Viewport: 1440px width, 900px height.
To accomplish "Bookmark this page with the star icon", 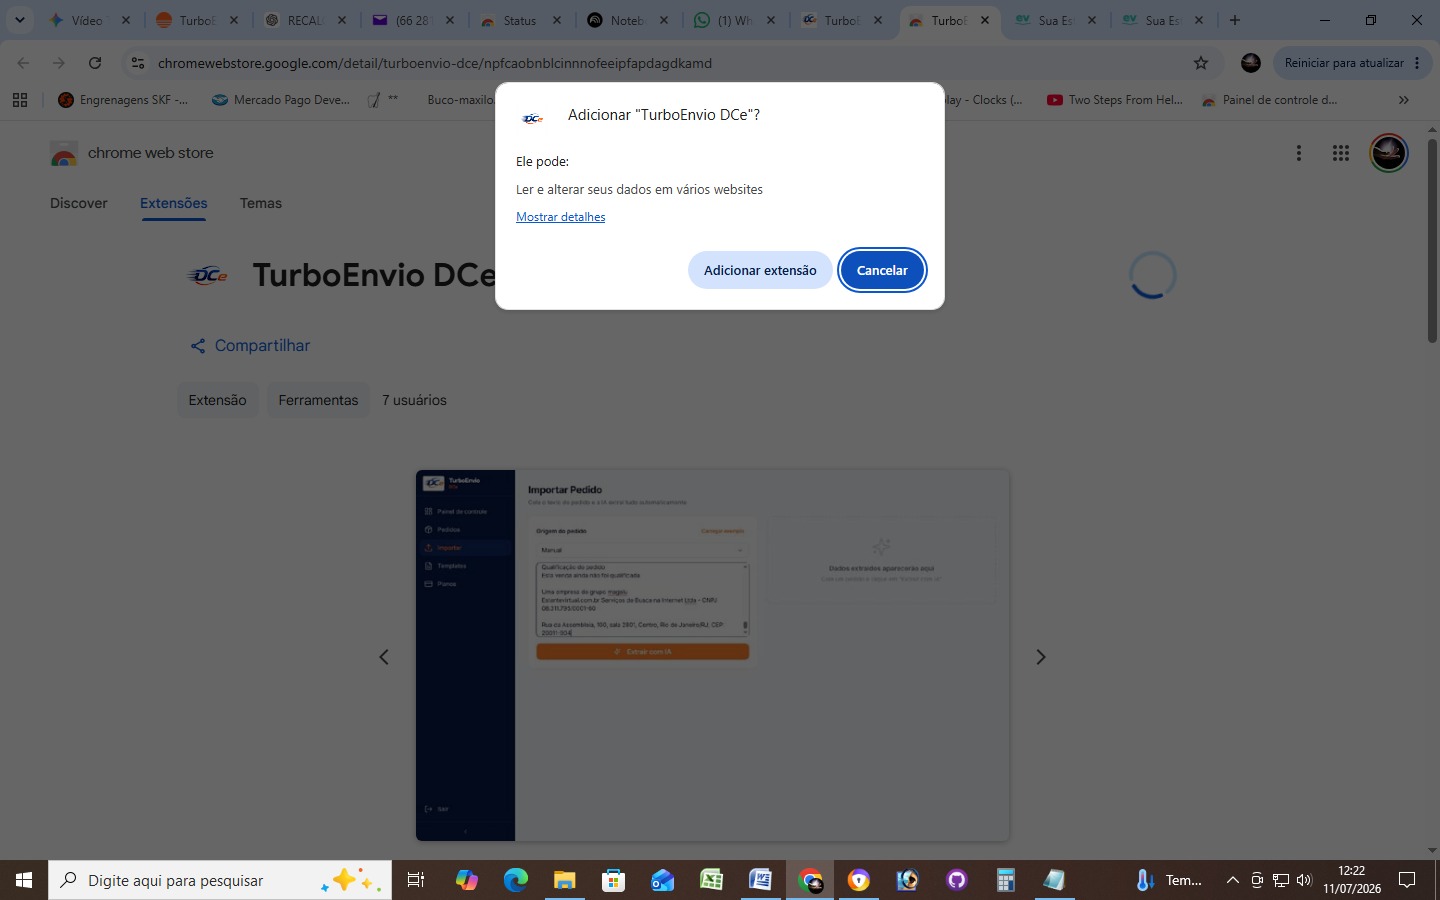I will (x=1201, y=63).
